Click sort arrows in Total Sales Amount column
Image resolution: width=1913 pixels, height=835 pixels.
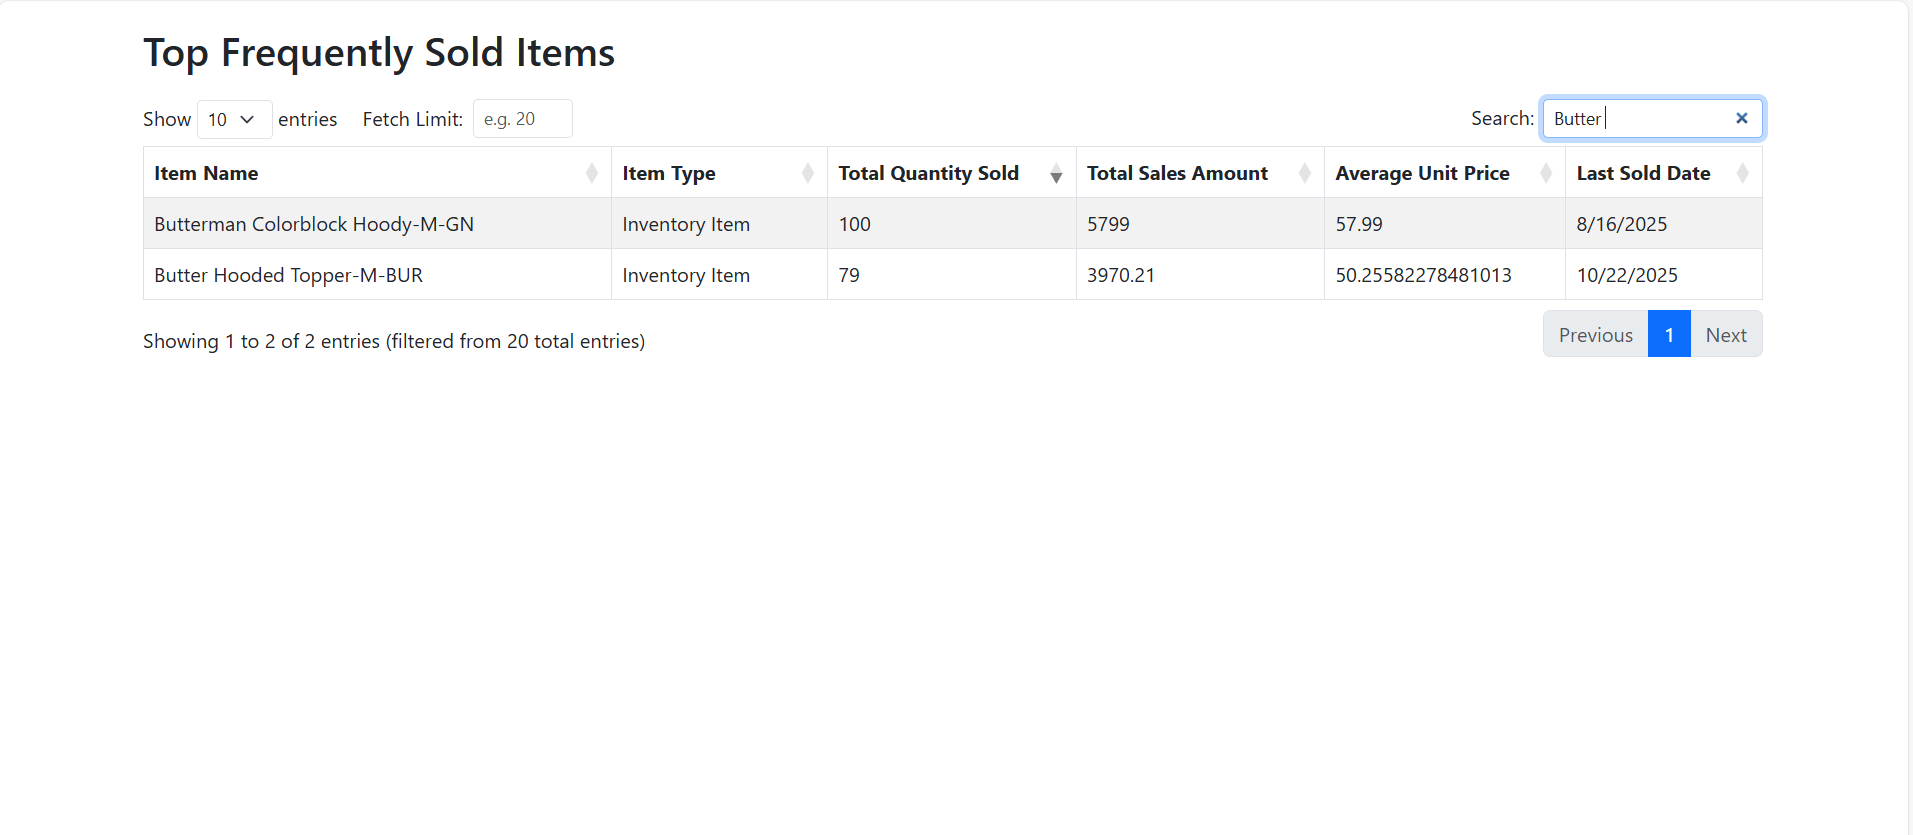pyautogui.click(x=1304, y=173)
